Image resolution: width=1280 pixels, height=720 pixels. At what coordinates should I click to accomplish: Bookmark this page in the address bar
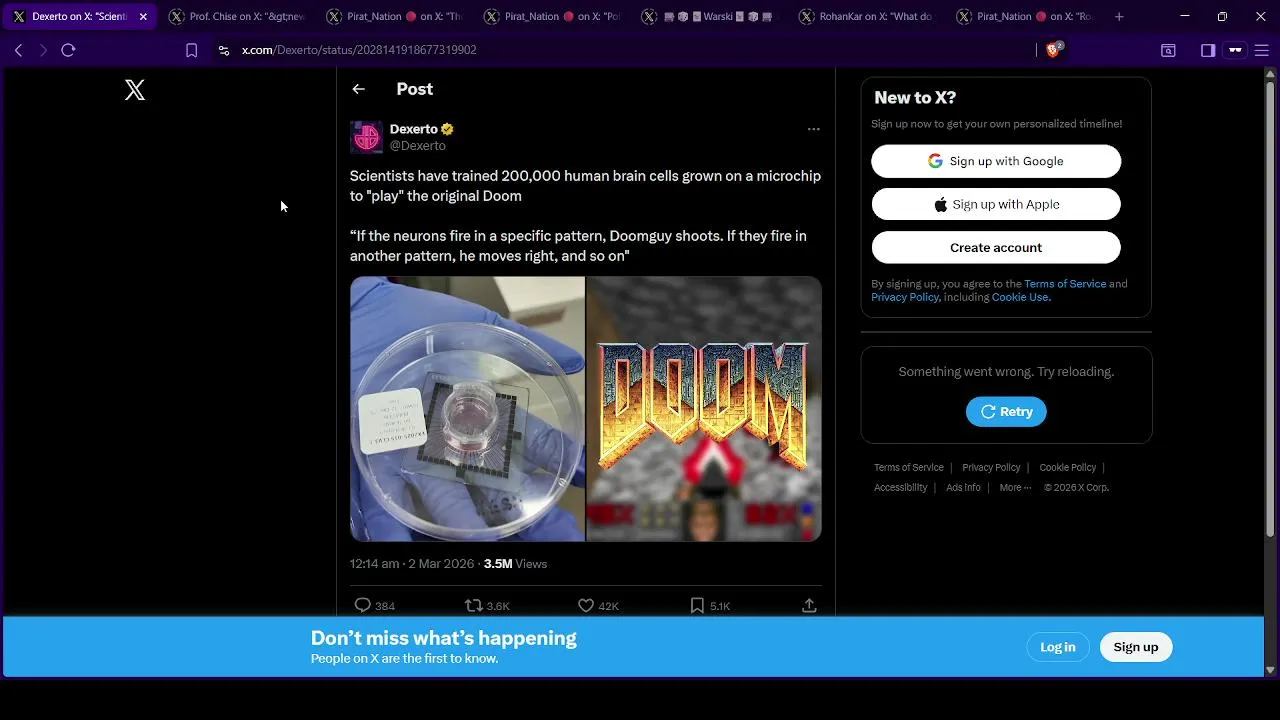pyautogui.click(x=192, y=50)
